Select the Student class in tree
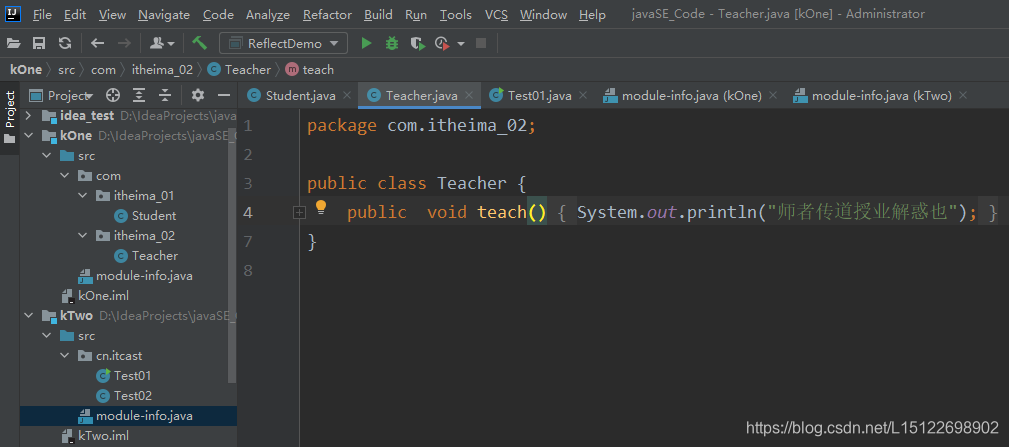The height and width of the screenshot is (447, 1009). 145,215
